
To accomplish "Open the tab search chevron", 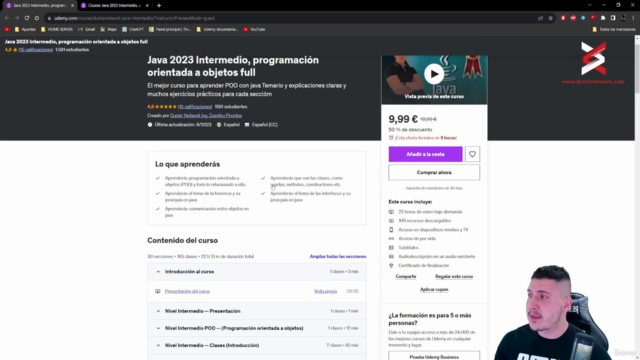I will [589, 5].
